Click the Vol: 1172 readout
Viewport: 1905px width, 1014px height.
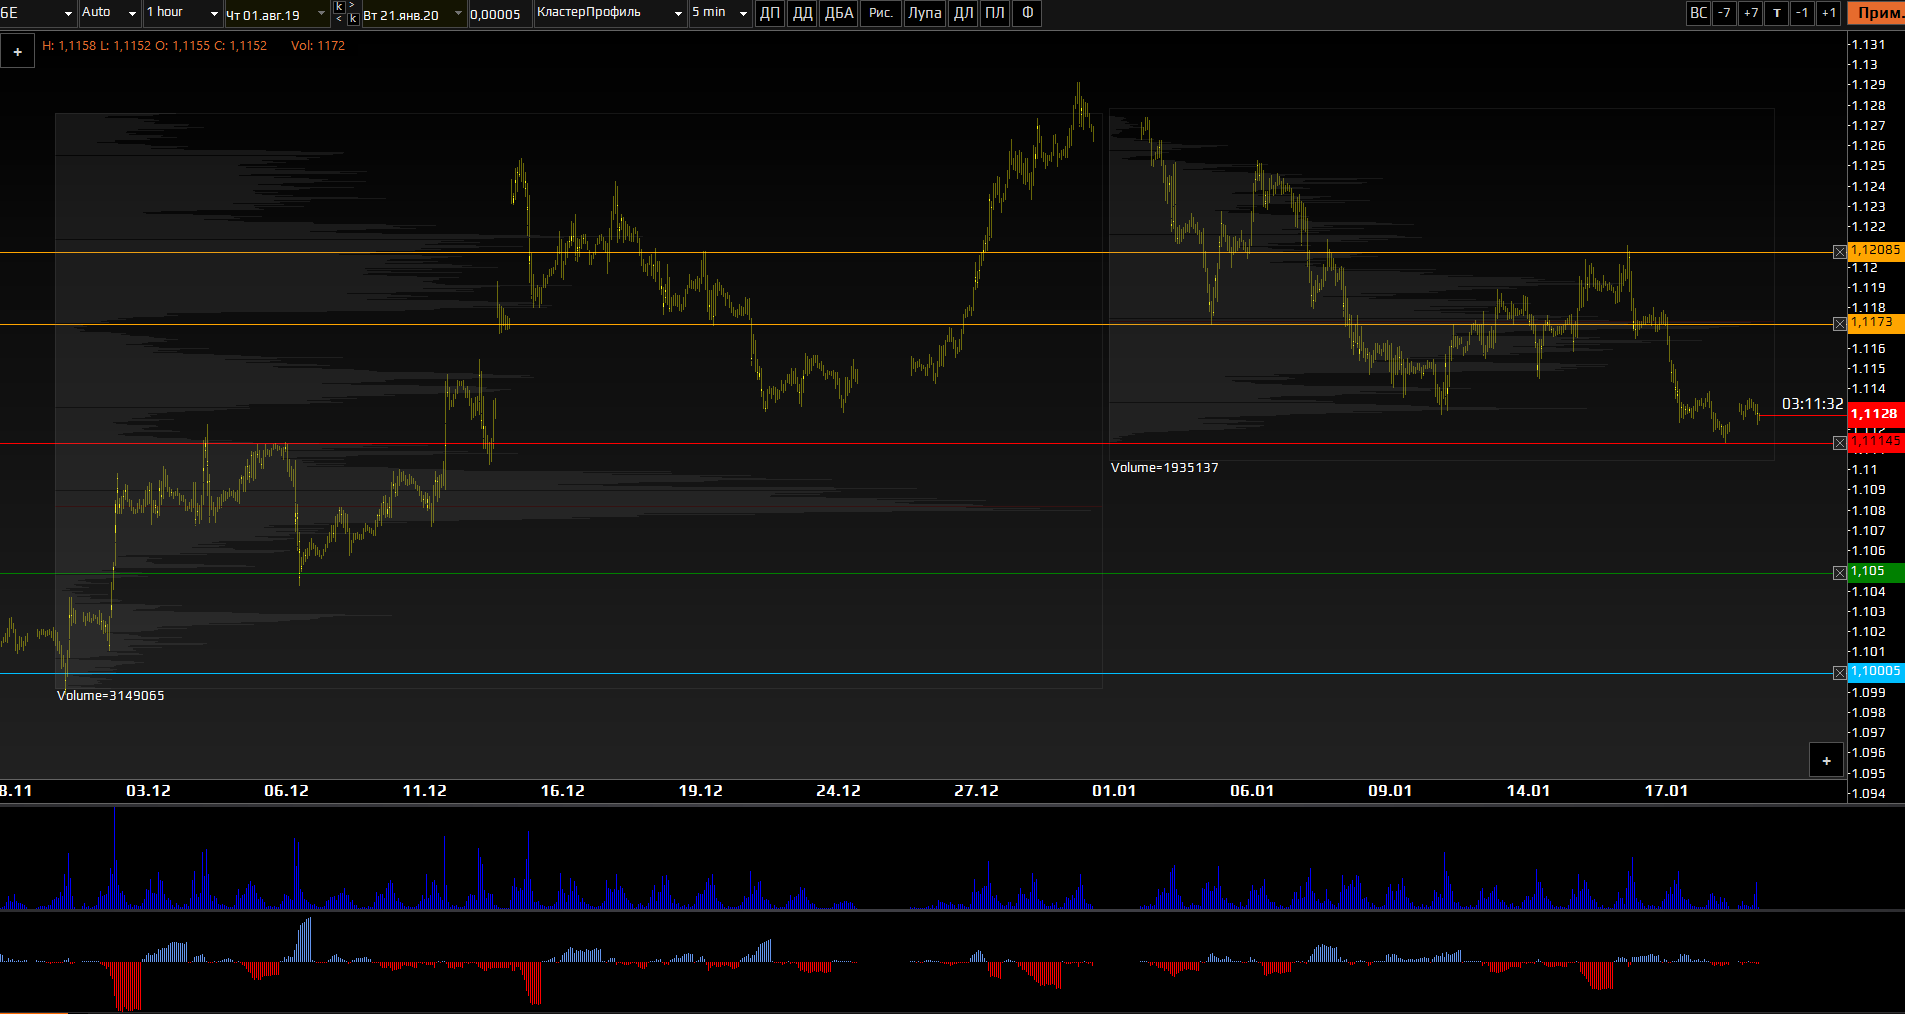tap(318, 46)
